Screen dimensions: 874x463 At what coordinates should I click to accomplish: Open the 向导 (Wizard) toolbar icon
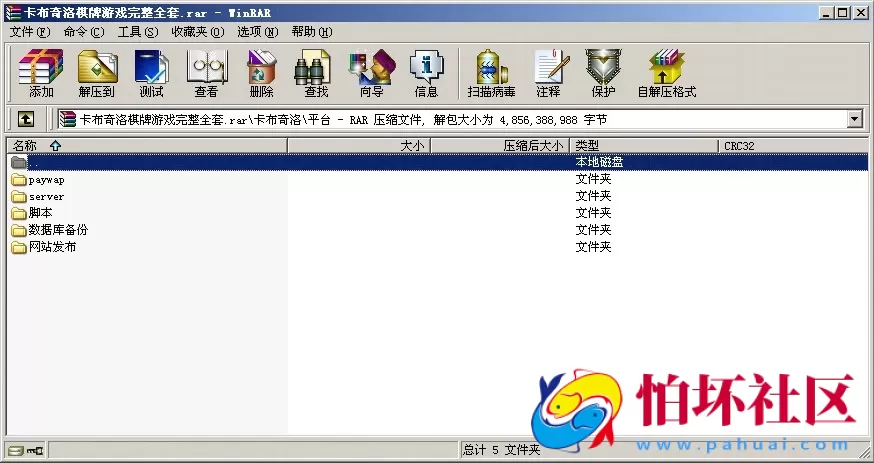pos(372,73)
